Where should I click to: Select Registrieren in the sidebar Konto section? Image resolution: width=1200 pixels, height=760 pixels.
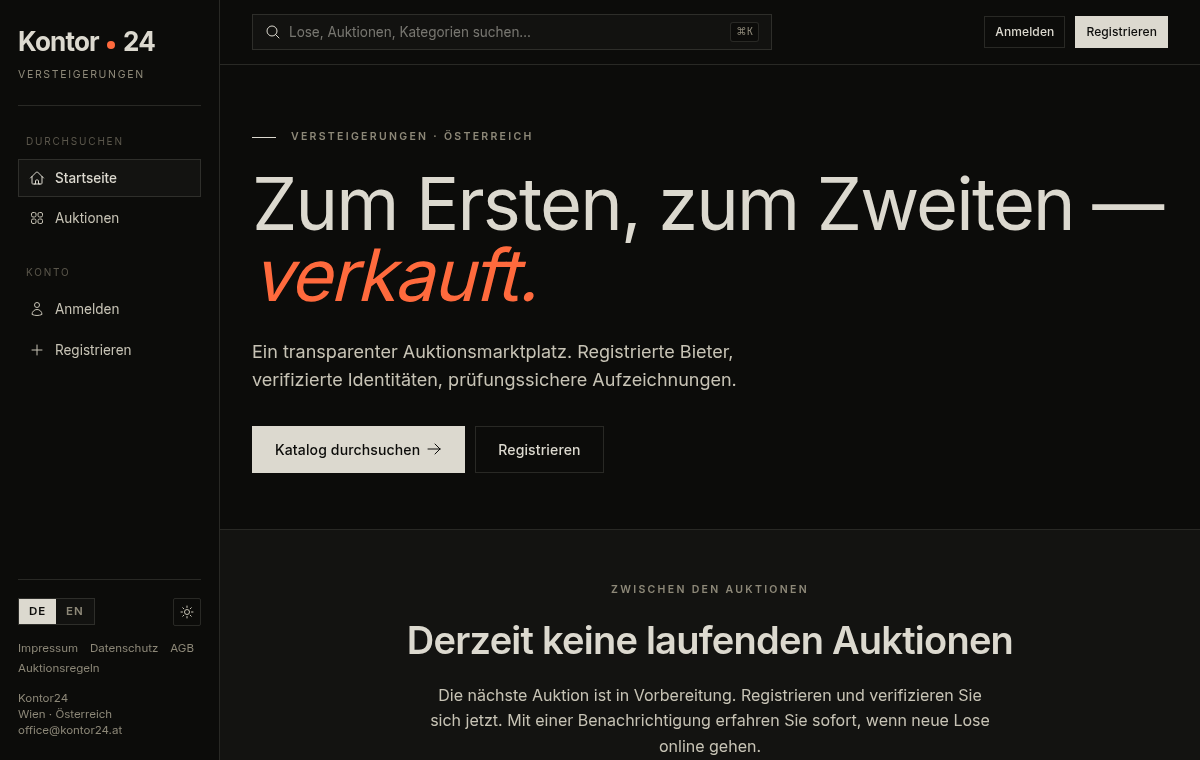click(109, 350)
